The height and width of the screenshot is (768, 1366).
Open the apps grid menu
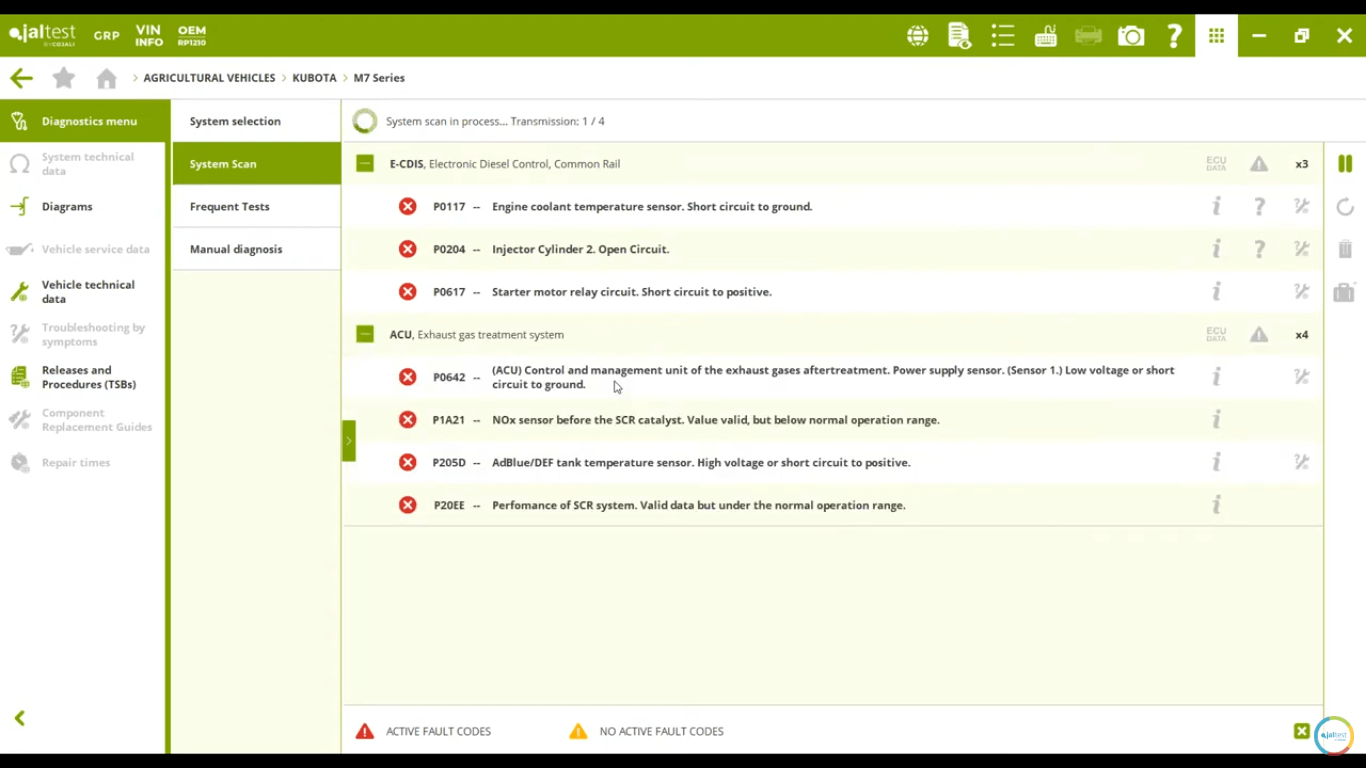coord(1216,36)
